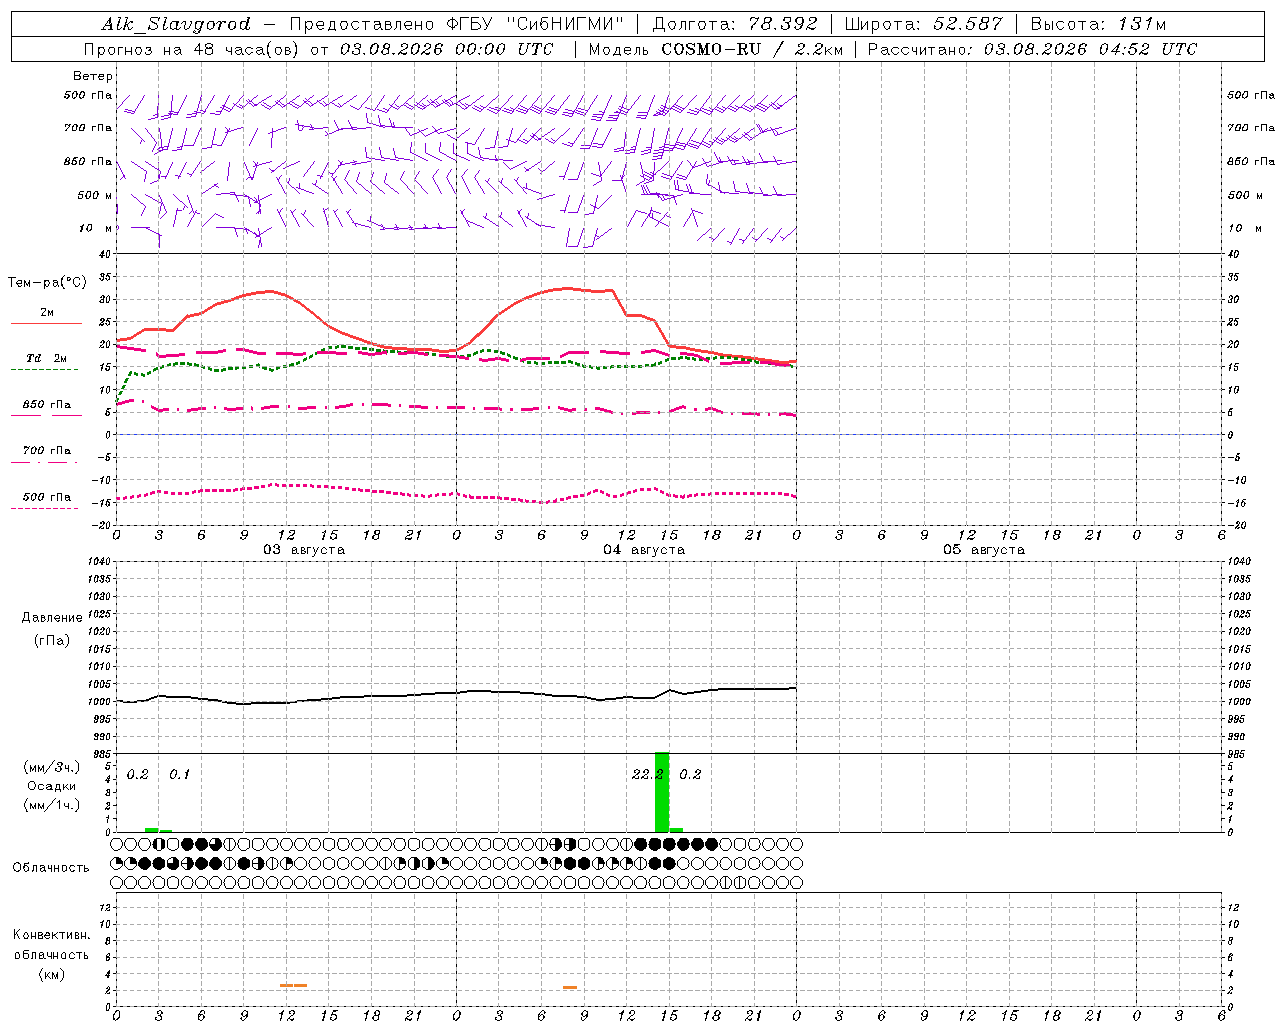Click the 04 августа date label
Image resolution: width=1280 pixels, height=1024 pixels.
point(644,550)
